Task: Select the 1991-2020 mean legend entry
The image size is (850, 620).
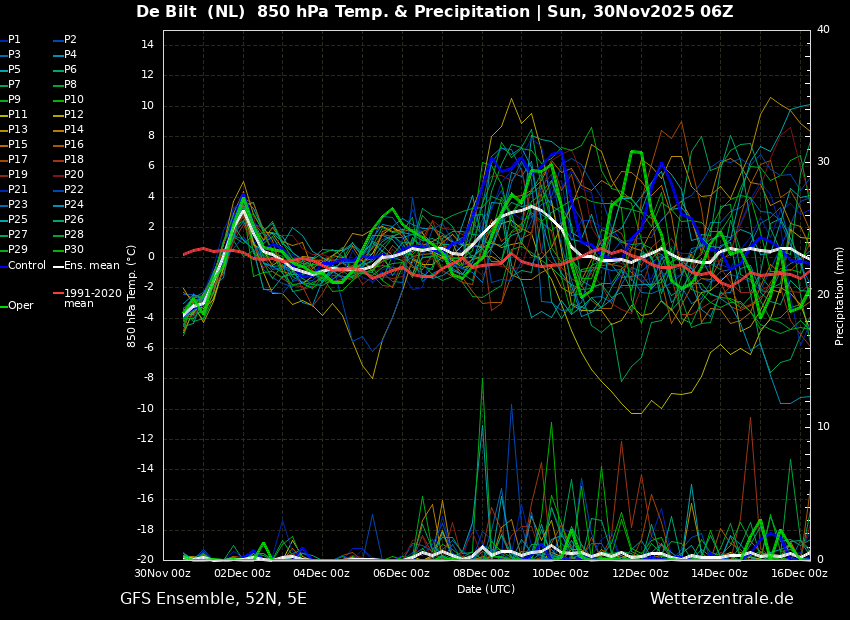Action: pos(88,298)
